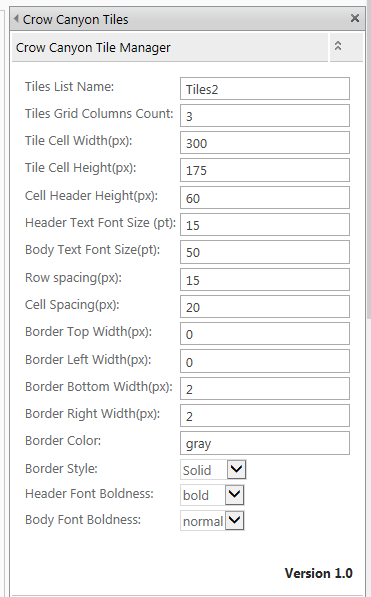The height and width of the screenshot is (597, 371).
Task: Collapse the Crow Canyon Tile Manager section
Action: [x=337, y=46]
